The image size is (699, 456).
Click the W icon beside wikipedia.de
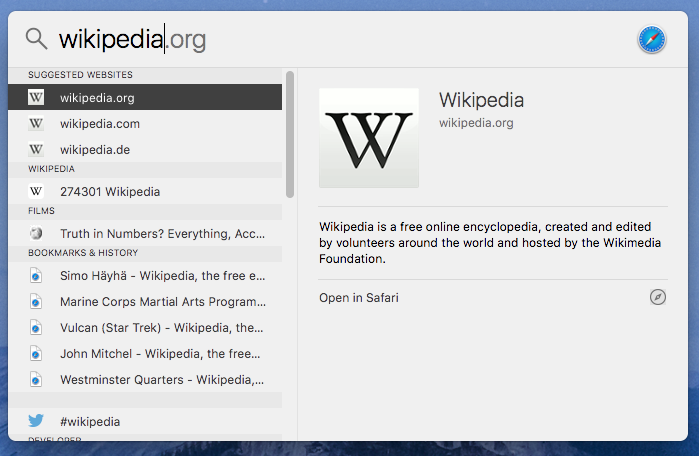(x=36, y=149)
